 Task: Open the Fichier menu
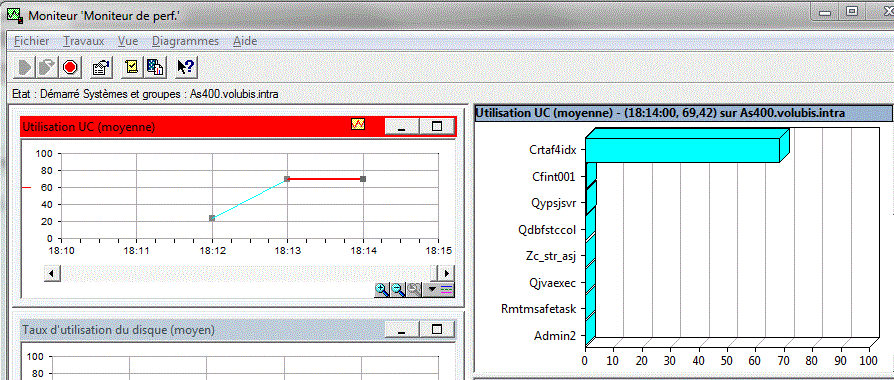tap(31, 41)
